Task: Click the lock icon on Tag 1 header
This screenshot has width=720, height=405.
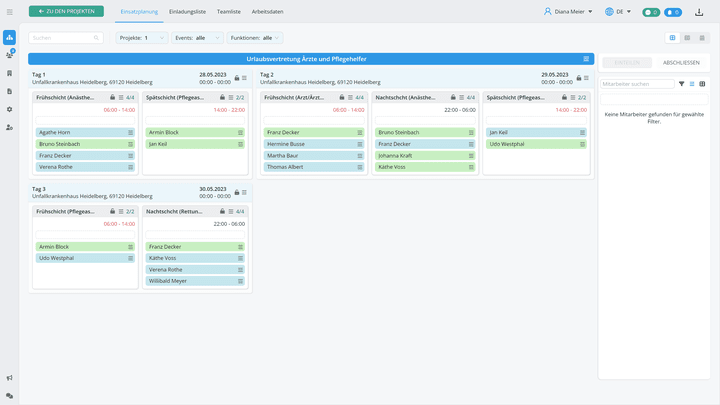Action: pyautogui.click(x=236, y=78)
